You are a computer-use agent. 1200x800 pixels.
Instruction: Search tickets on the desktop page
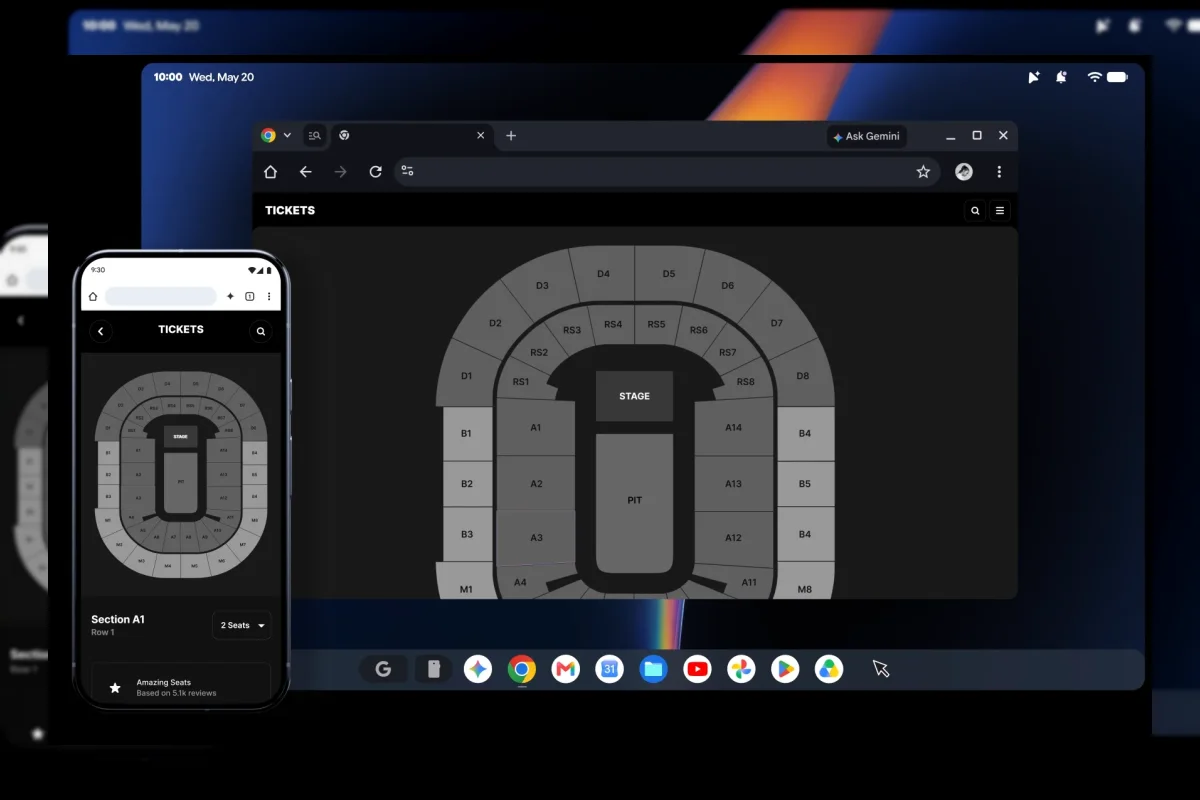[x=975, y=210]
